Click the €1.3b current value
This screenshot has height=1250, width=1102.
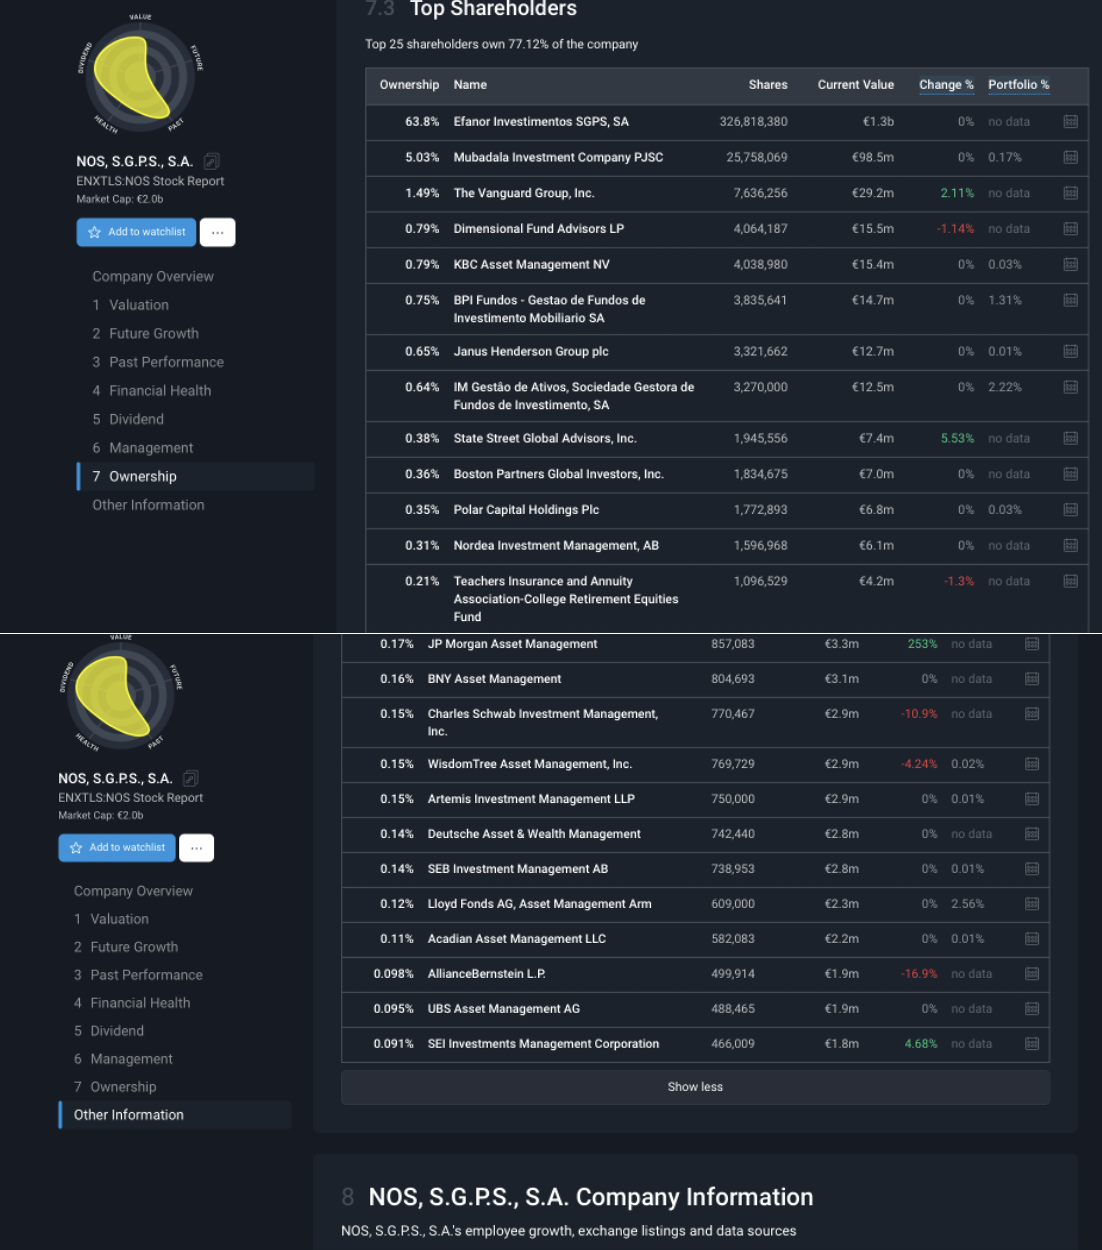(x=878, y=122)
